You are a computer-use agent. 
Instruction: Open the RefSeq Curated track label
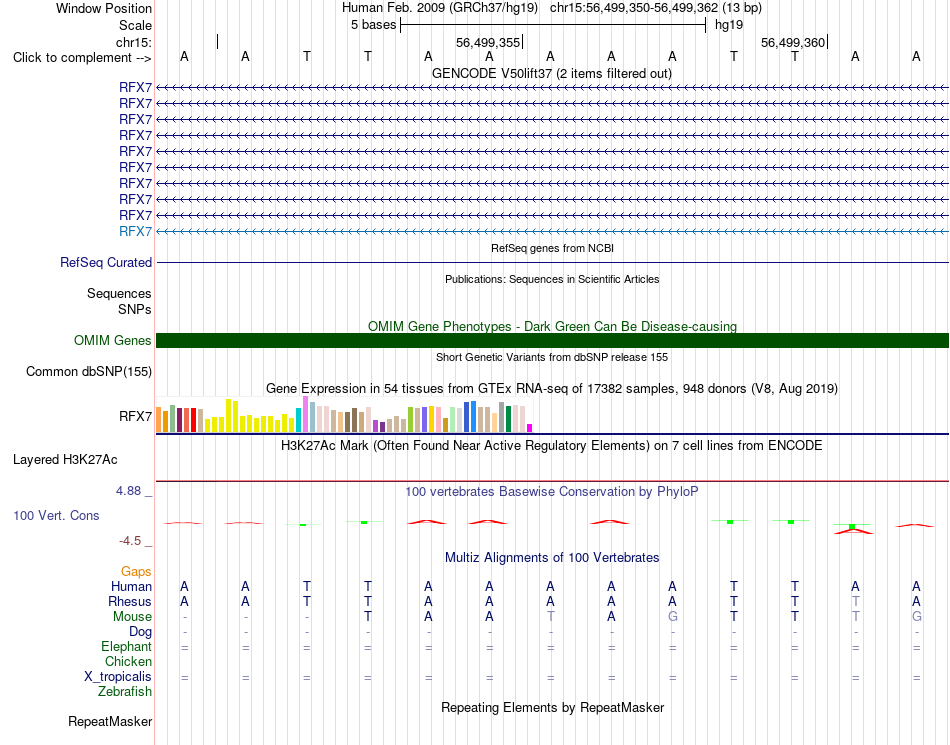click(106, 262)
